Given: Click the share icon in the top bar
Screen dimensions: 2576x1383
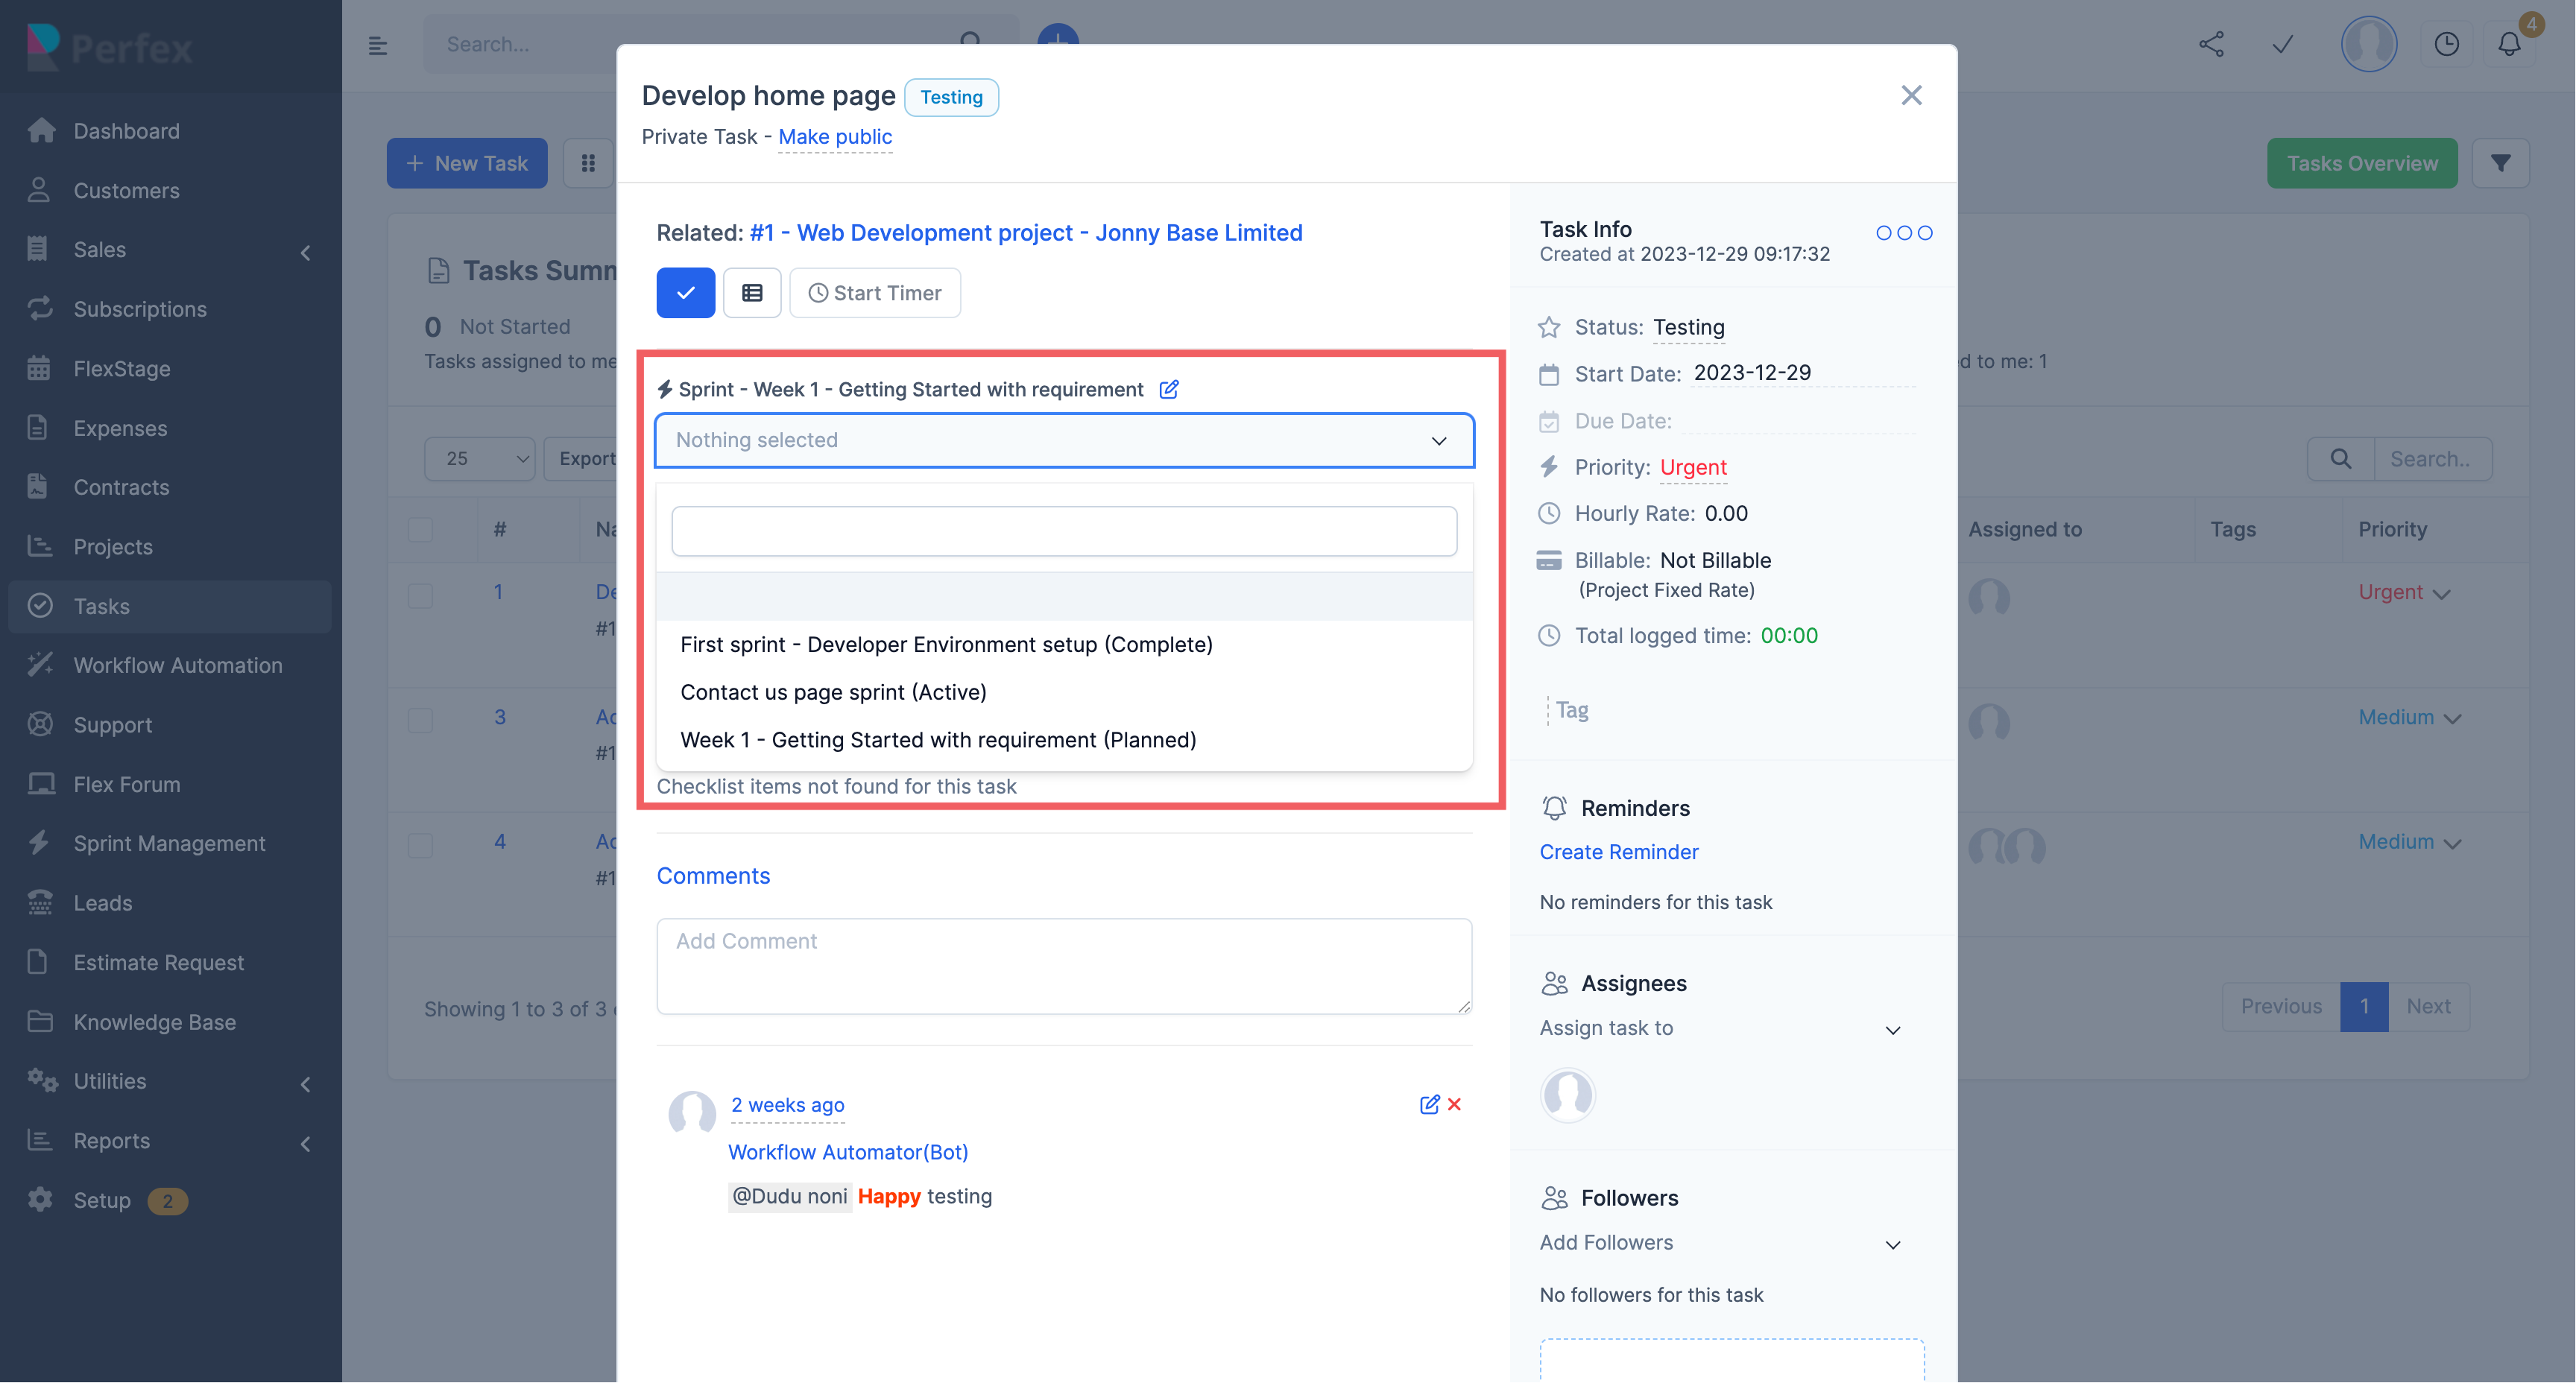Looking at the screenshot, I should pos(2211,45).
